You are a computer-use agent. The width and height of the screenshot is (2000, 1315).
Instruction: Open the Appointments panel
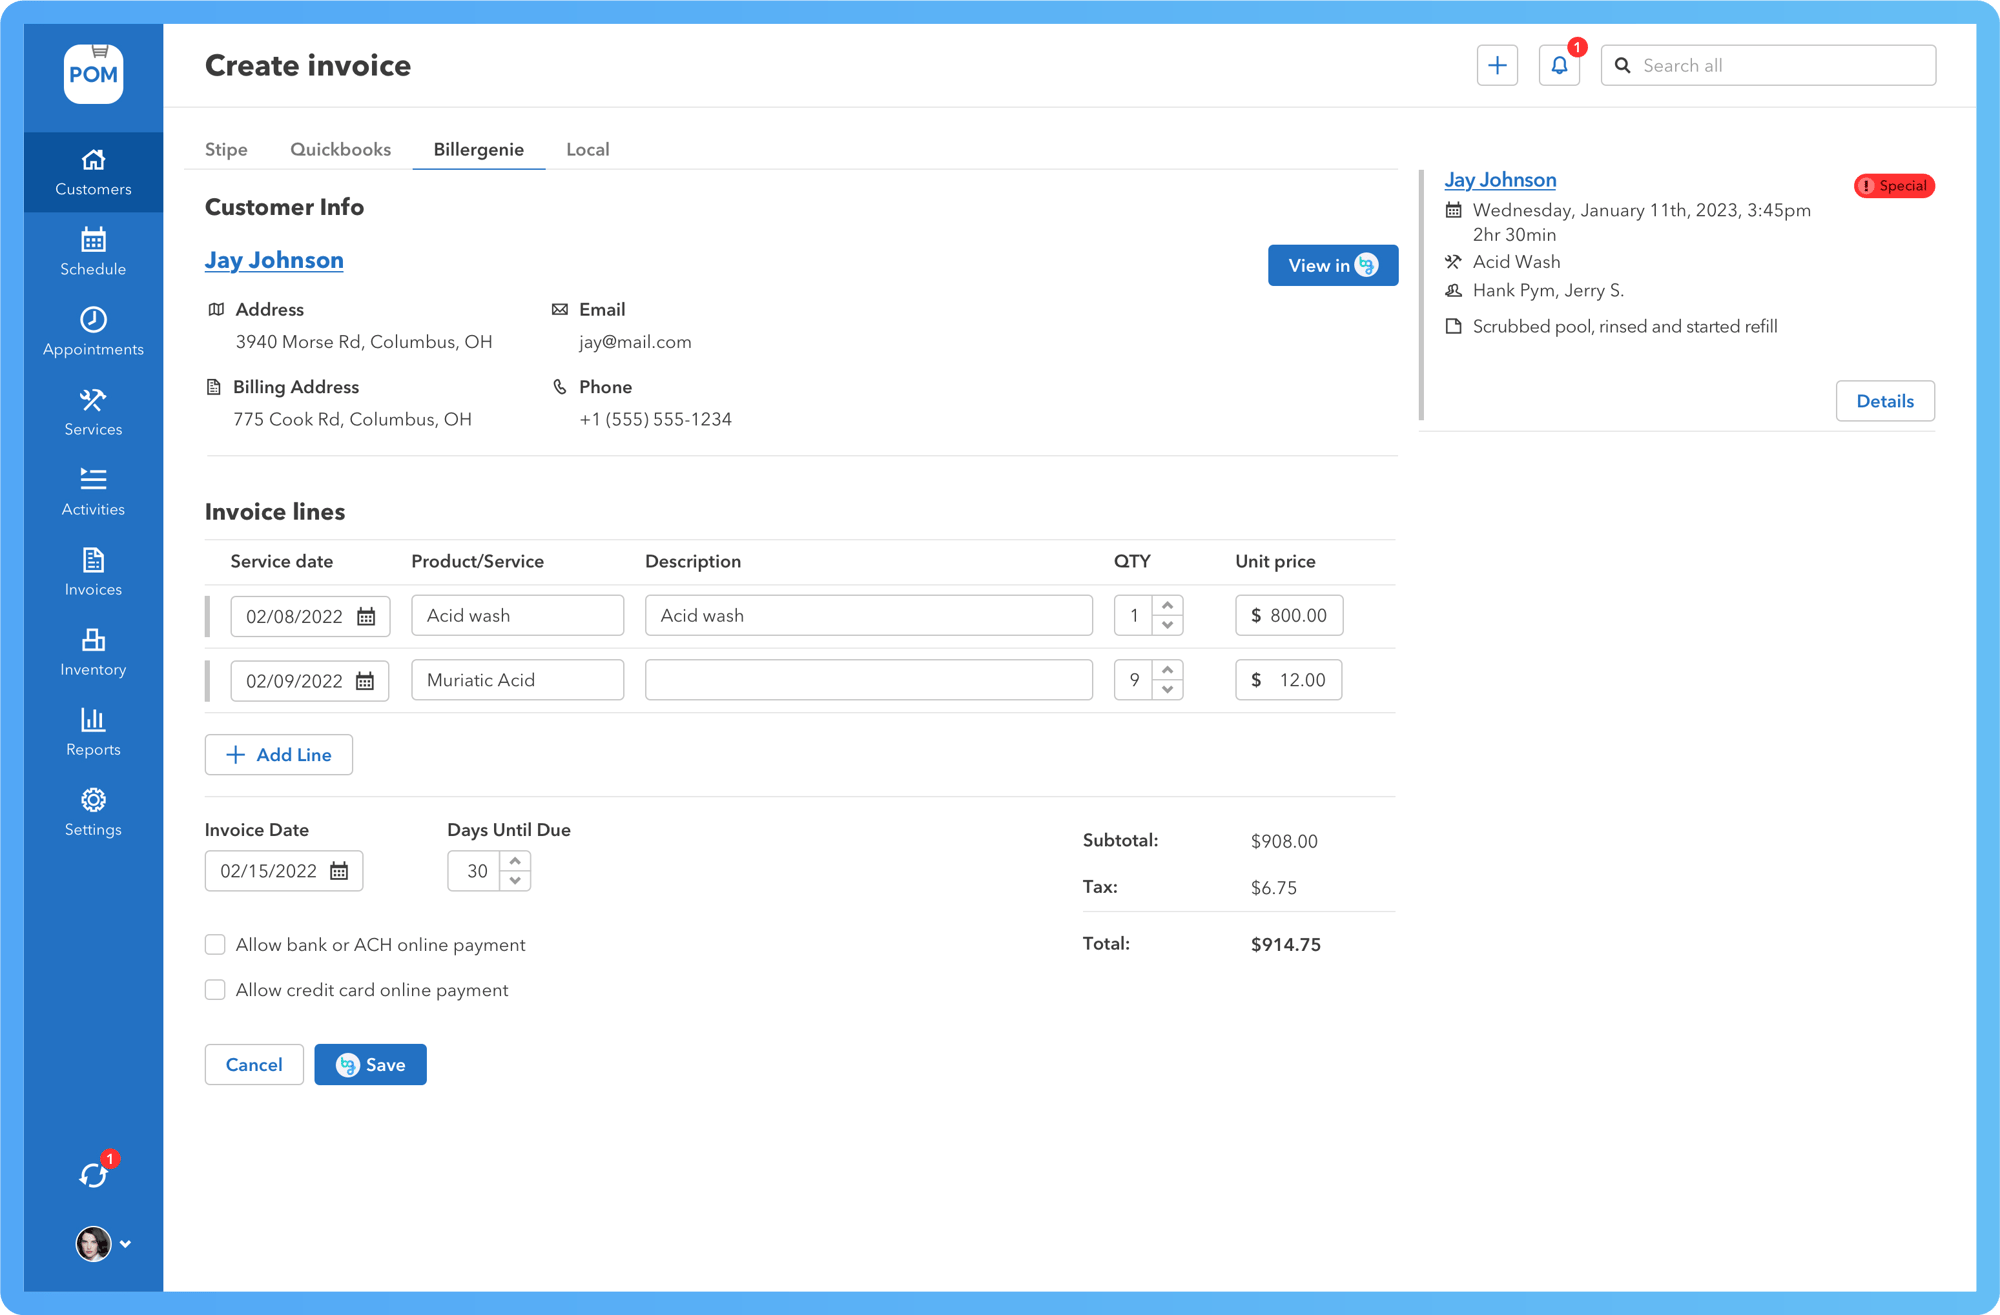pyautogui.click(x=93, y=330)
